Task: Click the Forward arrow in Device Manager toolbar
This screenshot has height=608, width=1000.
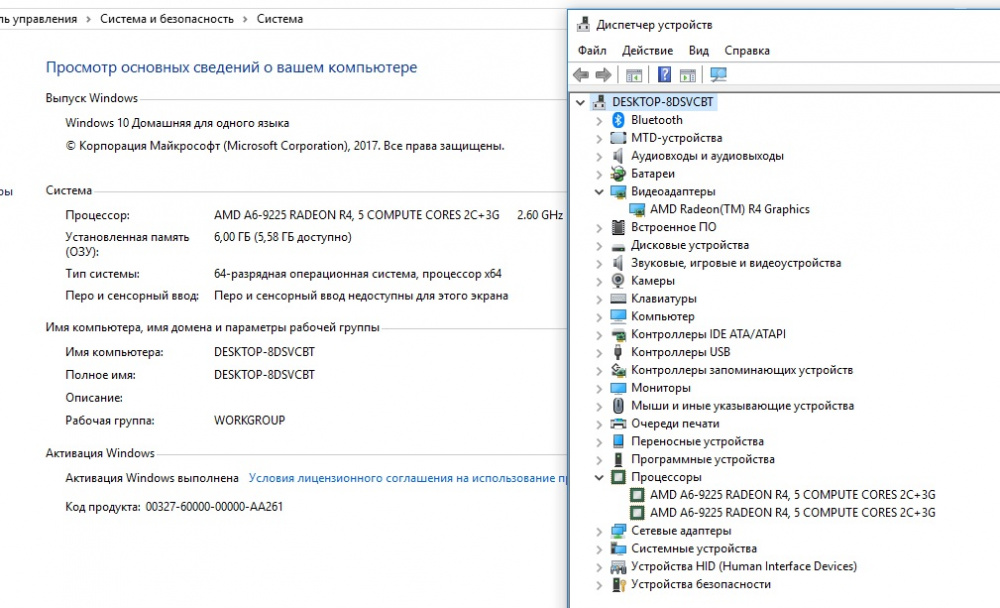Action: point(603,75)
